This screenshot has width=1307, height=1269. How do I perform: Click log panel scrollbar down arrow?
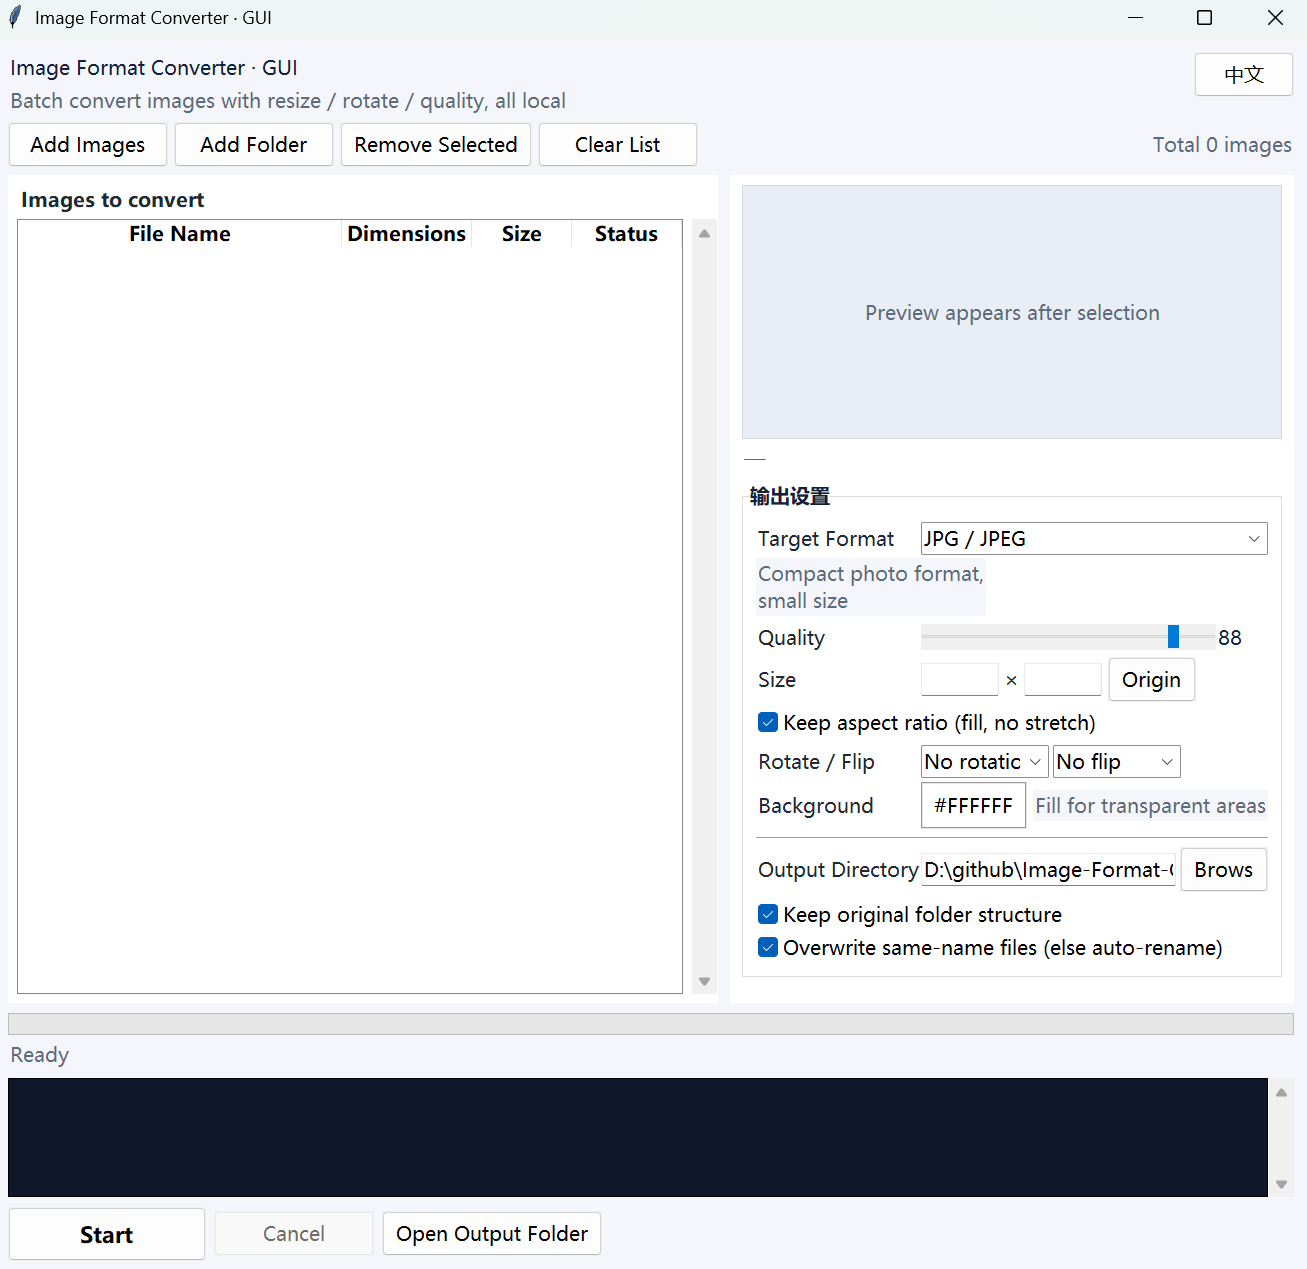pos(1281,1184)
